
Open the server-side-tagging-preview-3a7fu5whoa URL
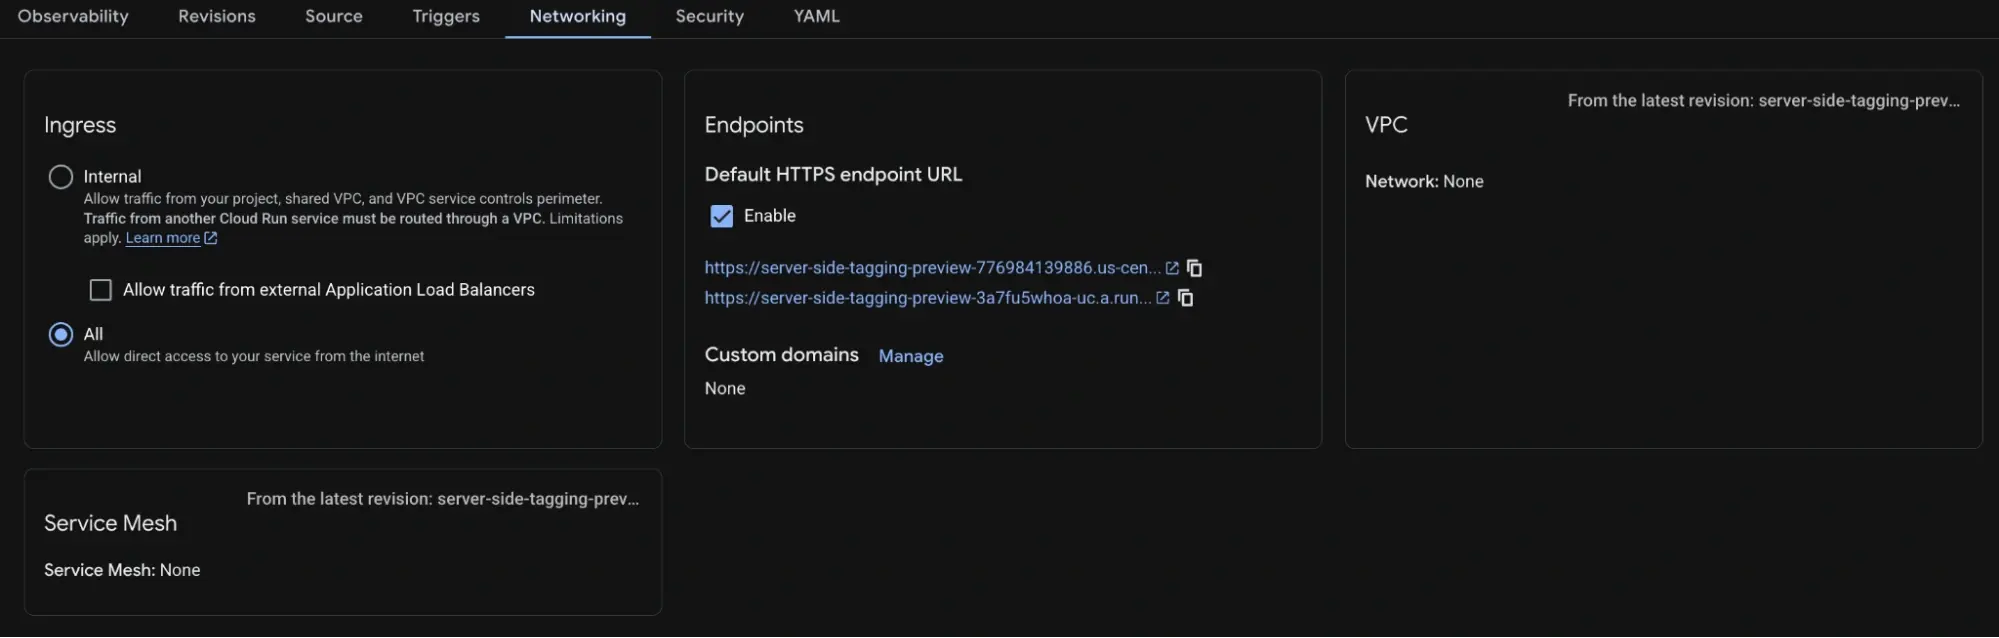click(928, 298)
